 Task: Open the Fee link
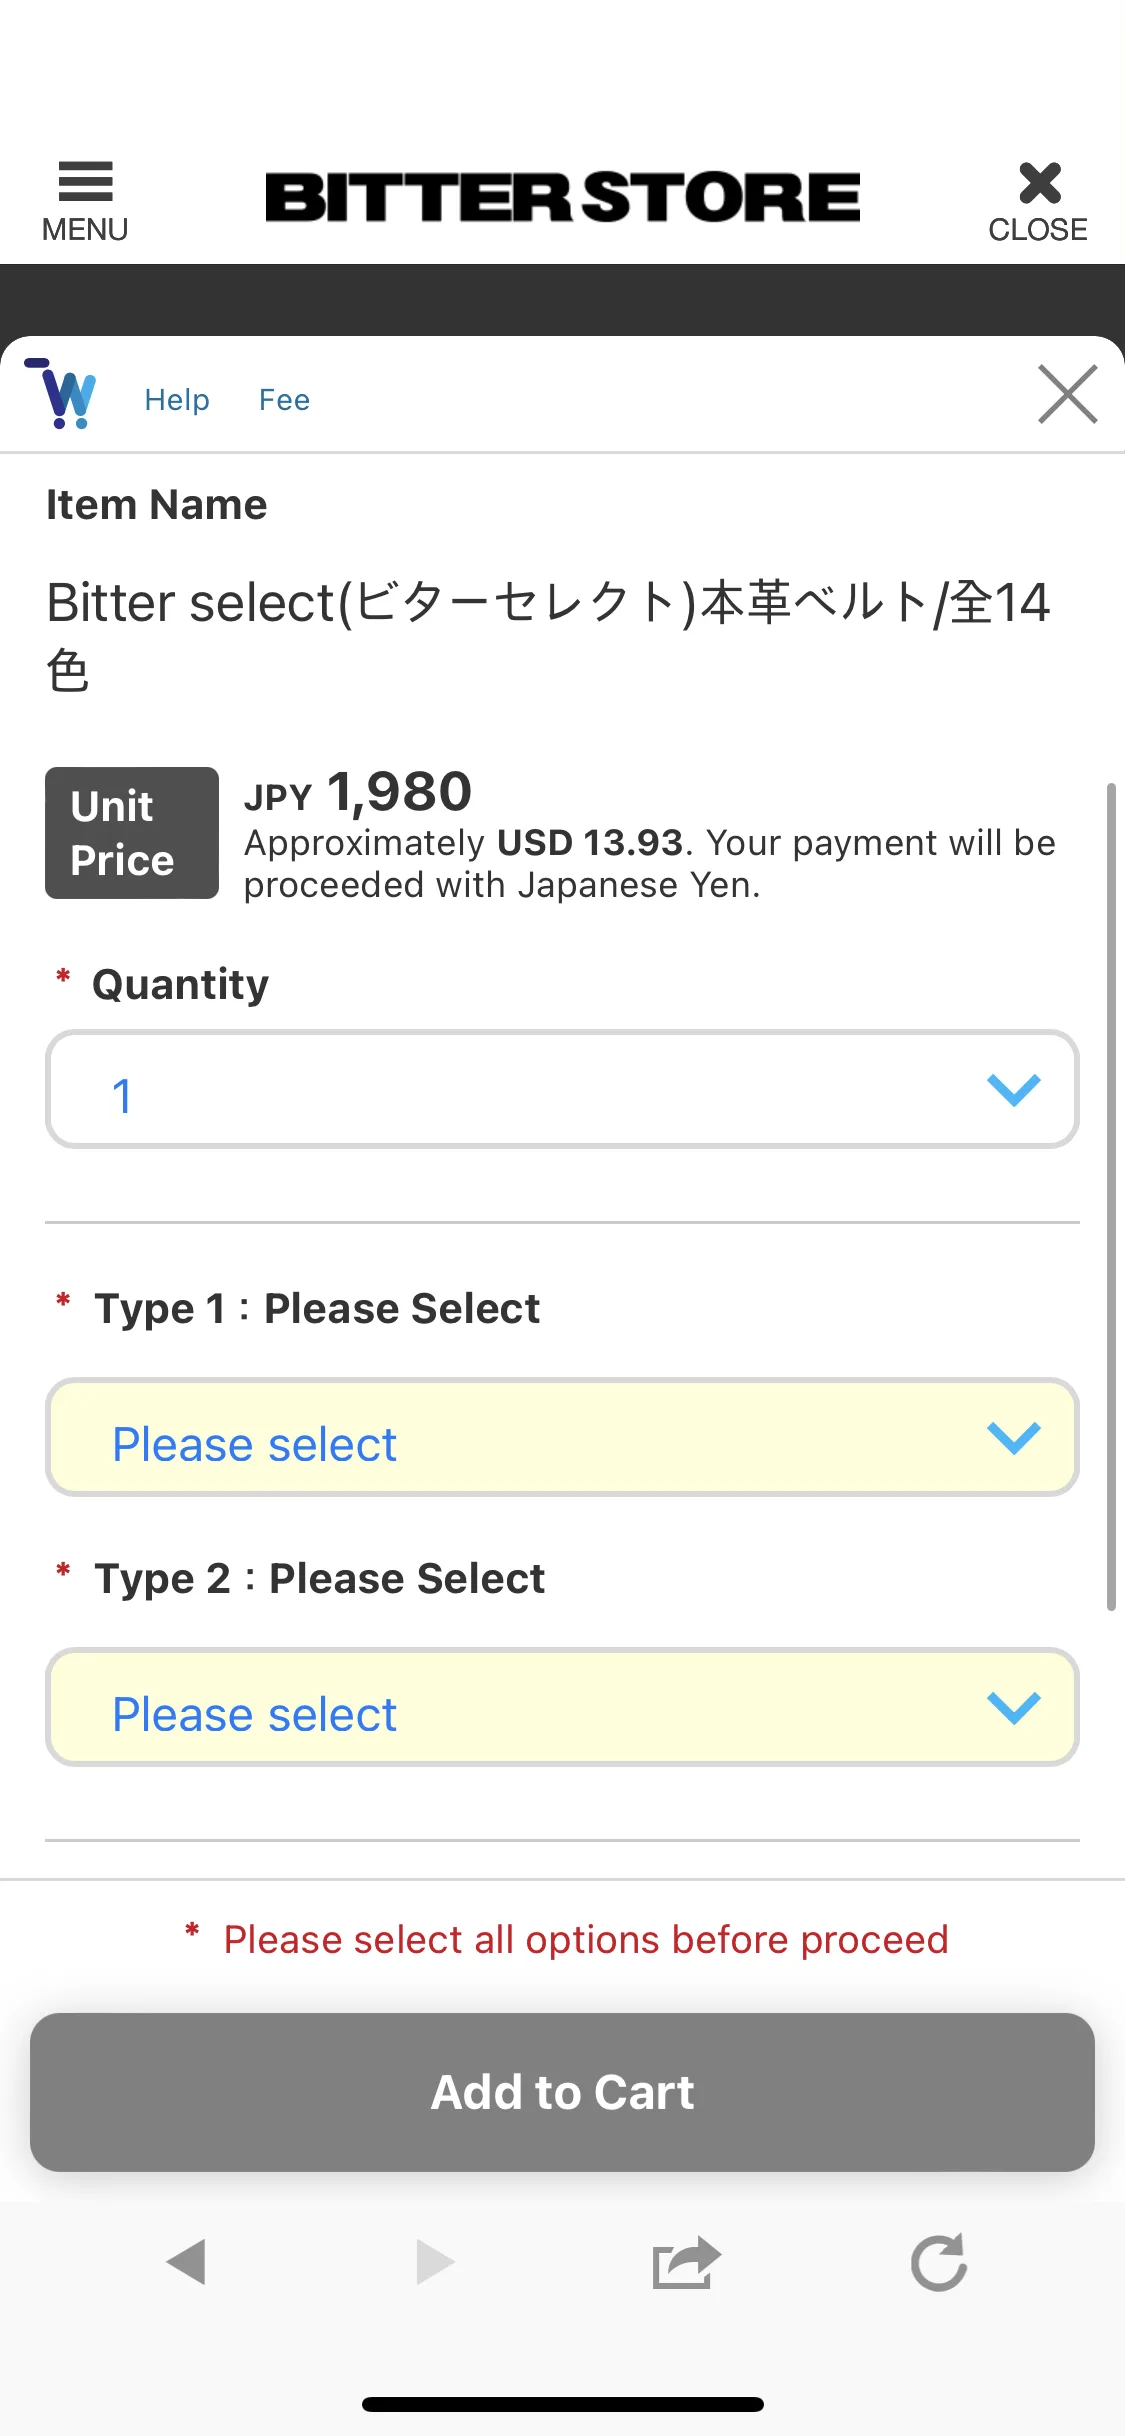point(284,400)
